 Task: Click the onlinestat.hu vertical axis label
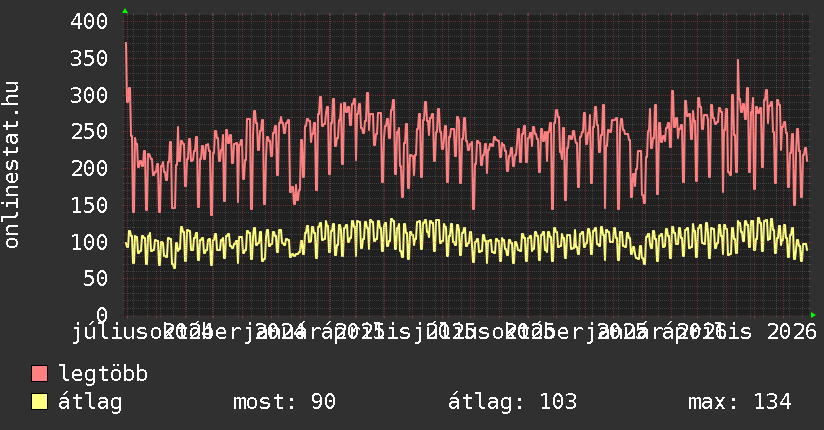pos(11,165)
